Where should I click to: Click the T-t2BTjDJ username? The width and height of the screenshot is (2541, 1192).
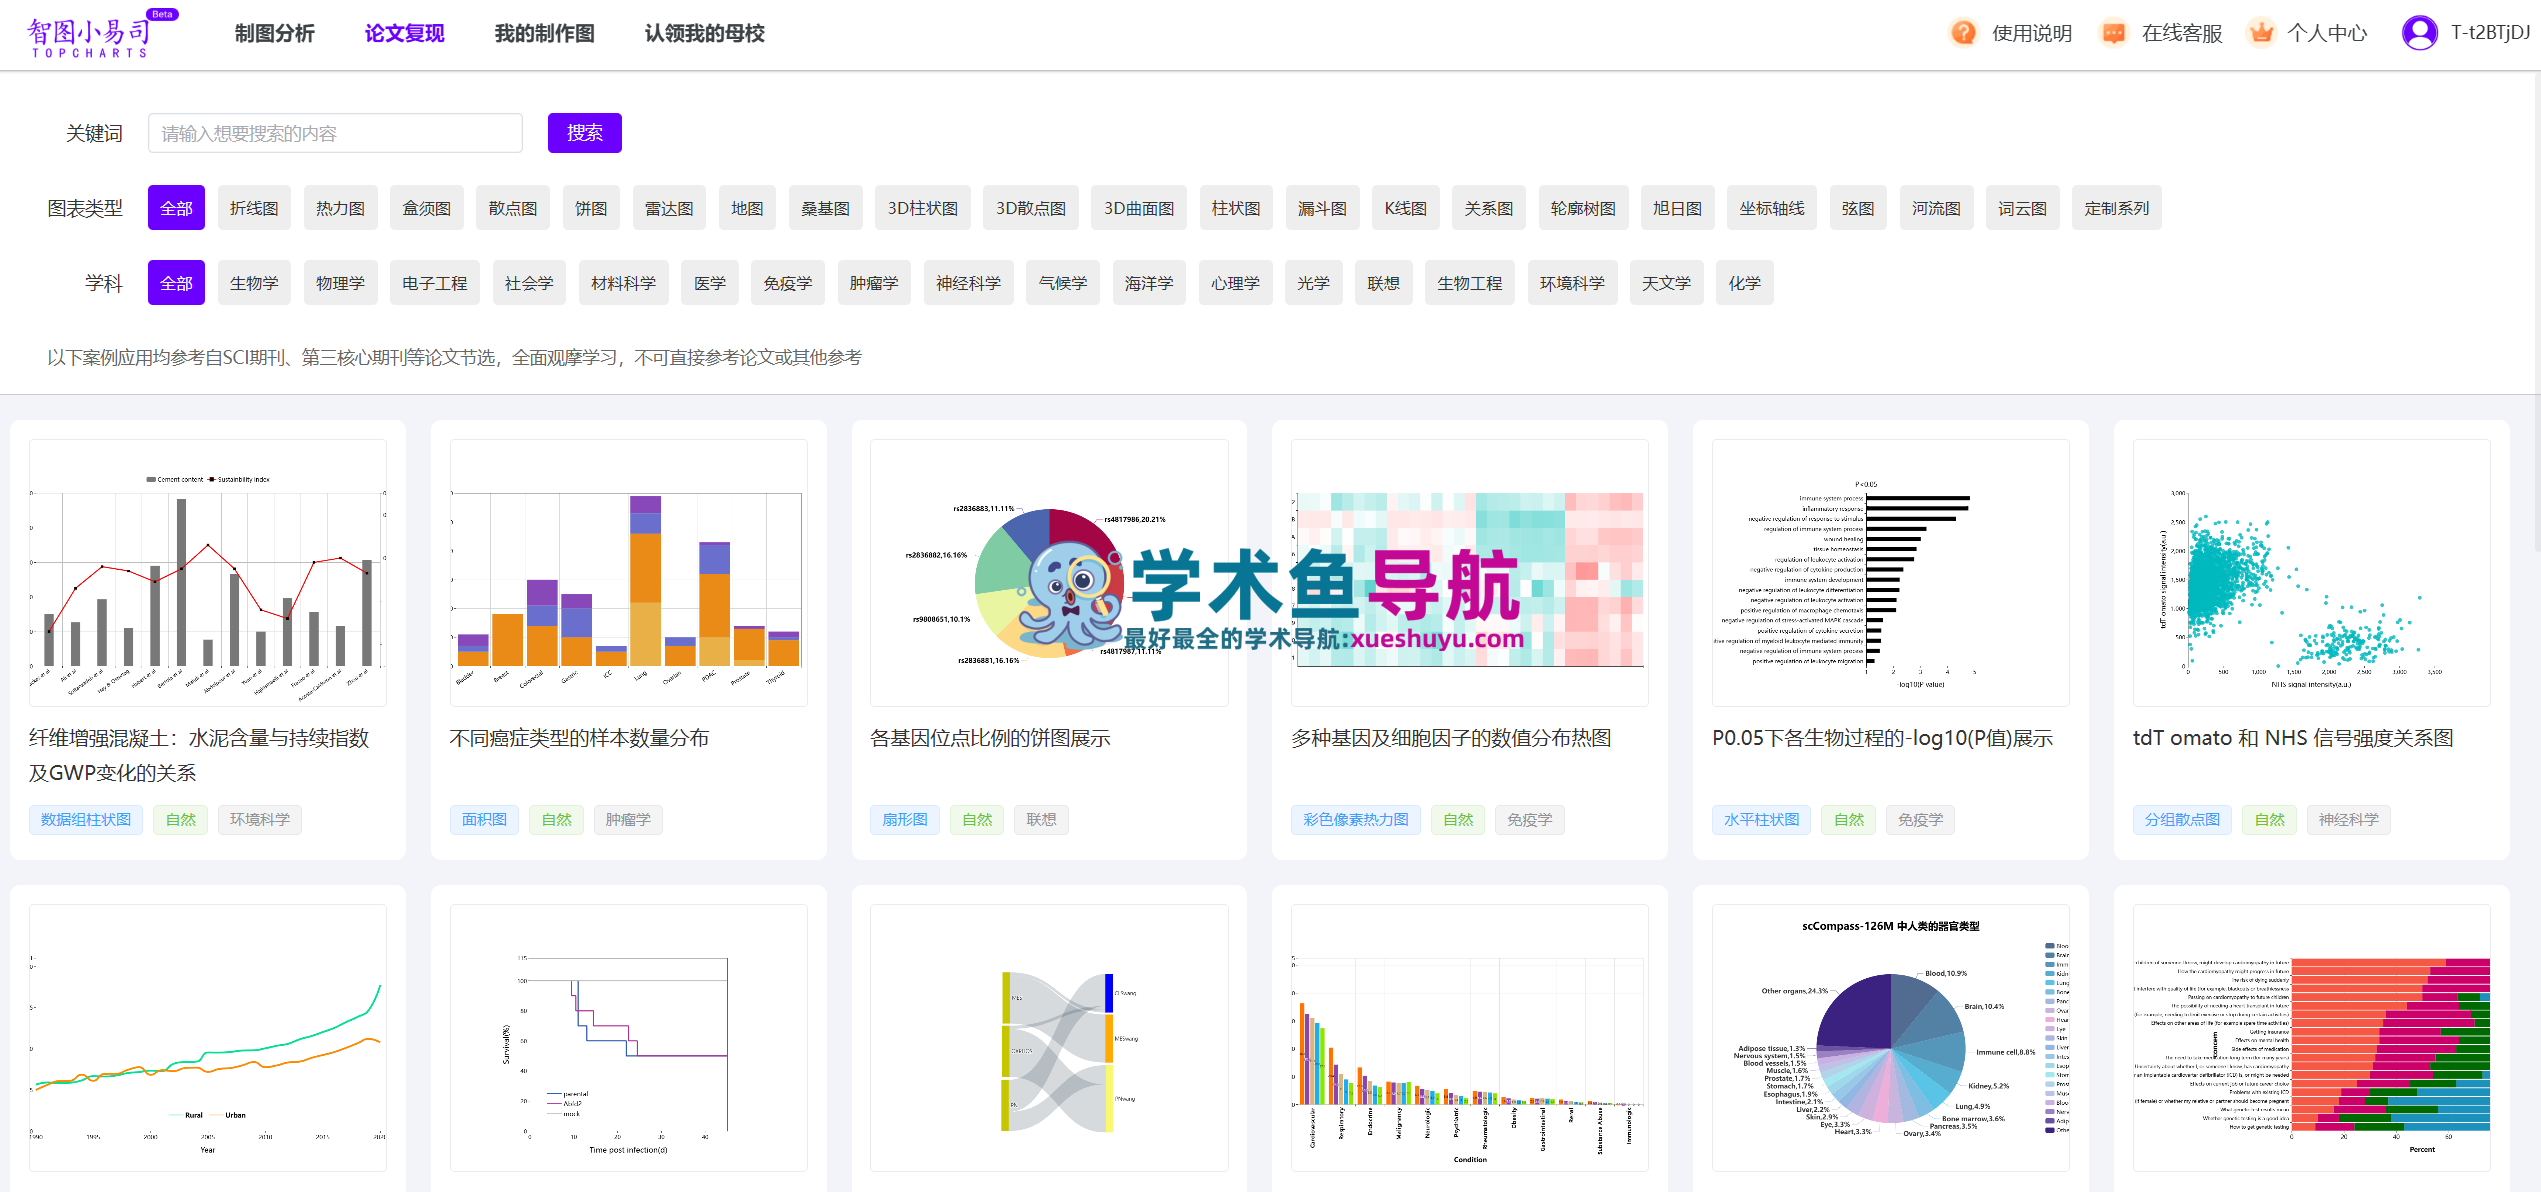(x=2490, y=33)
